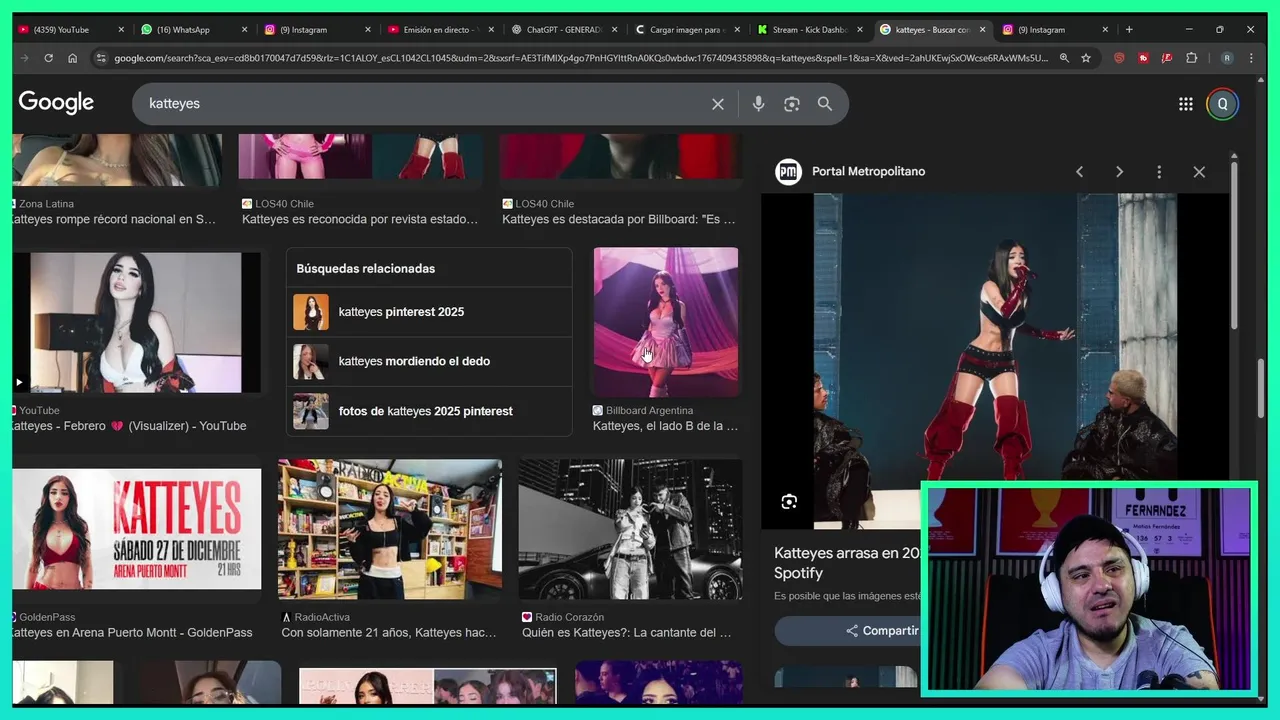
Task: Click the Zona Latina source label
Action: tap(46, 204)
